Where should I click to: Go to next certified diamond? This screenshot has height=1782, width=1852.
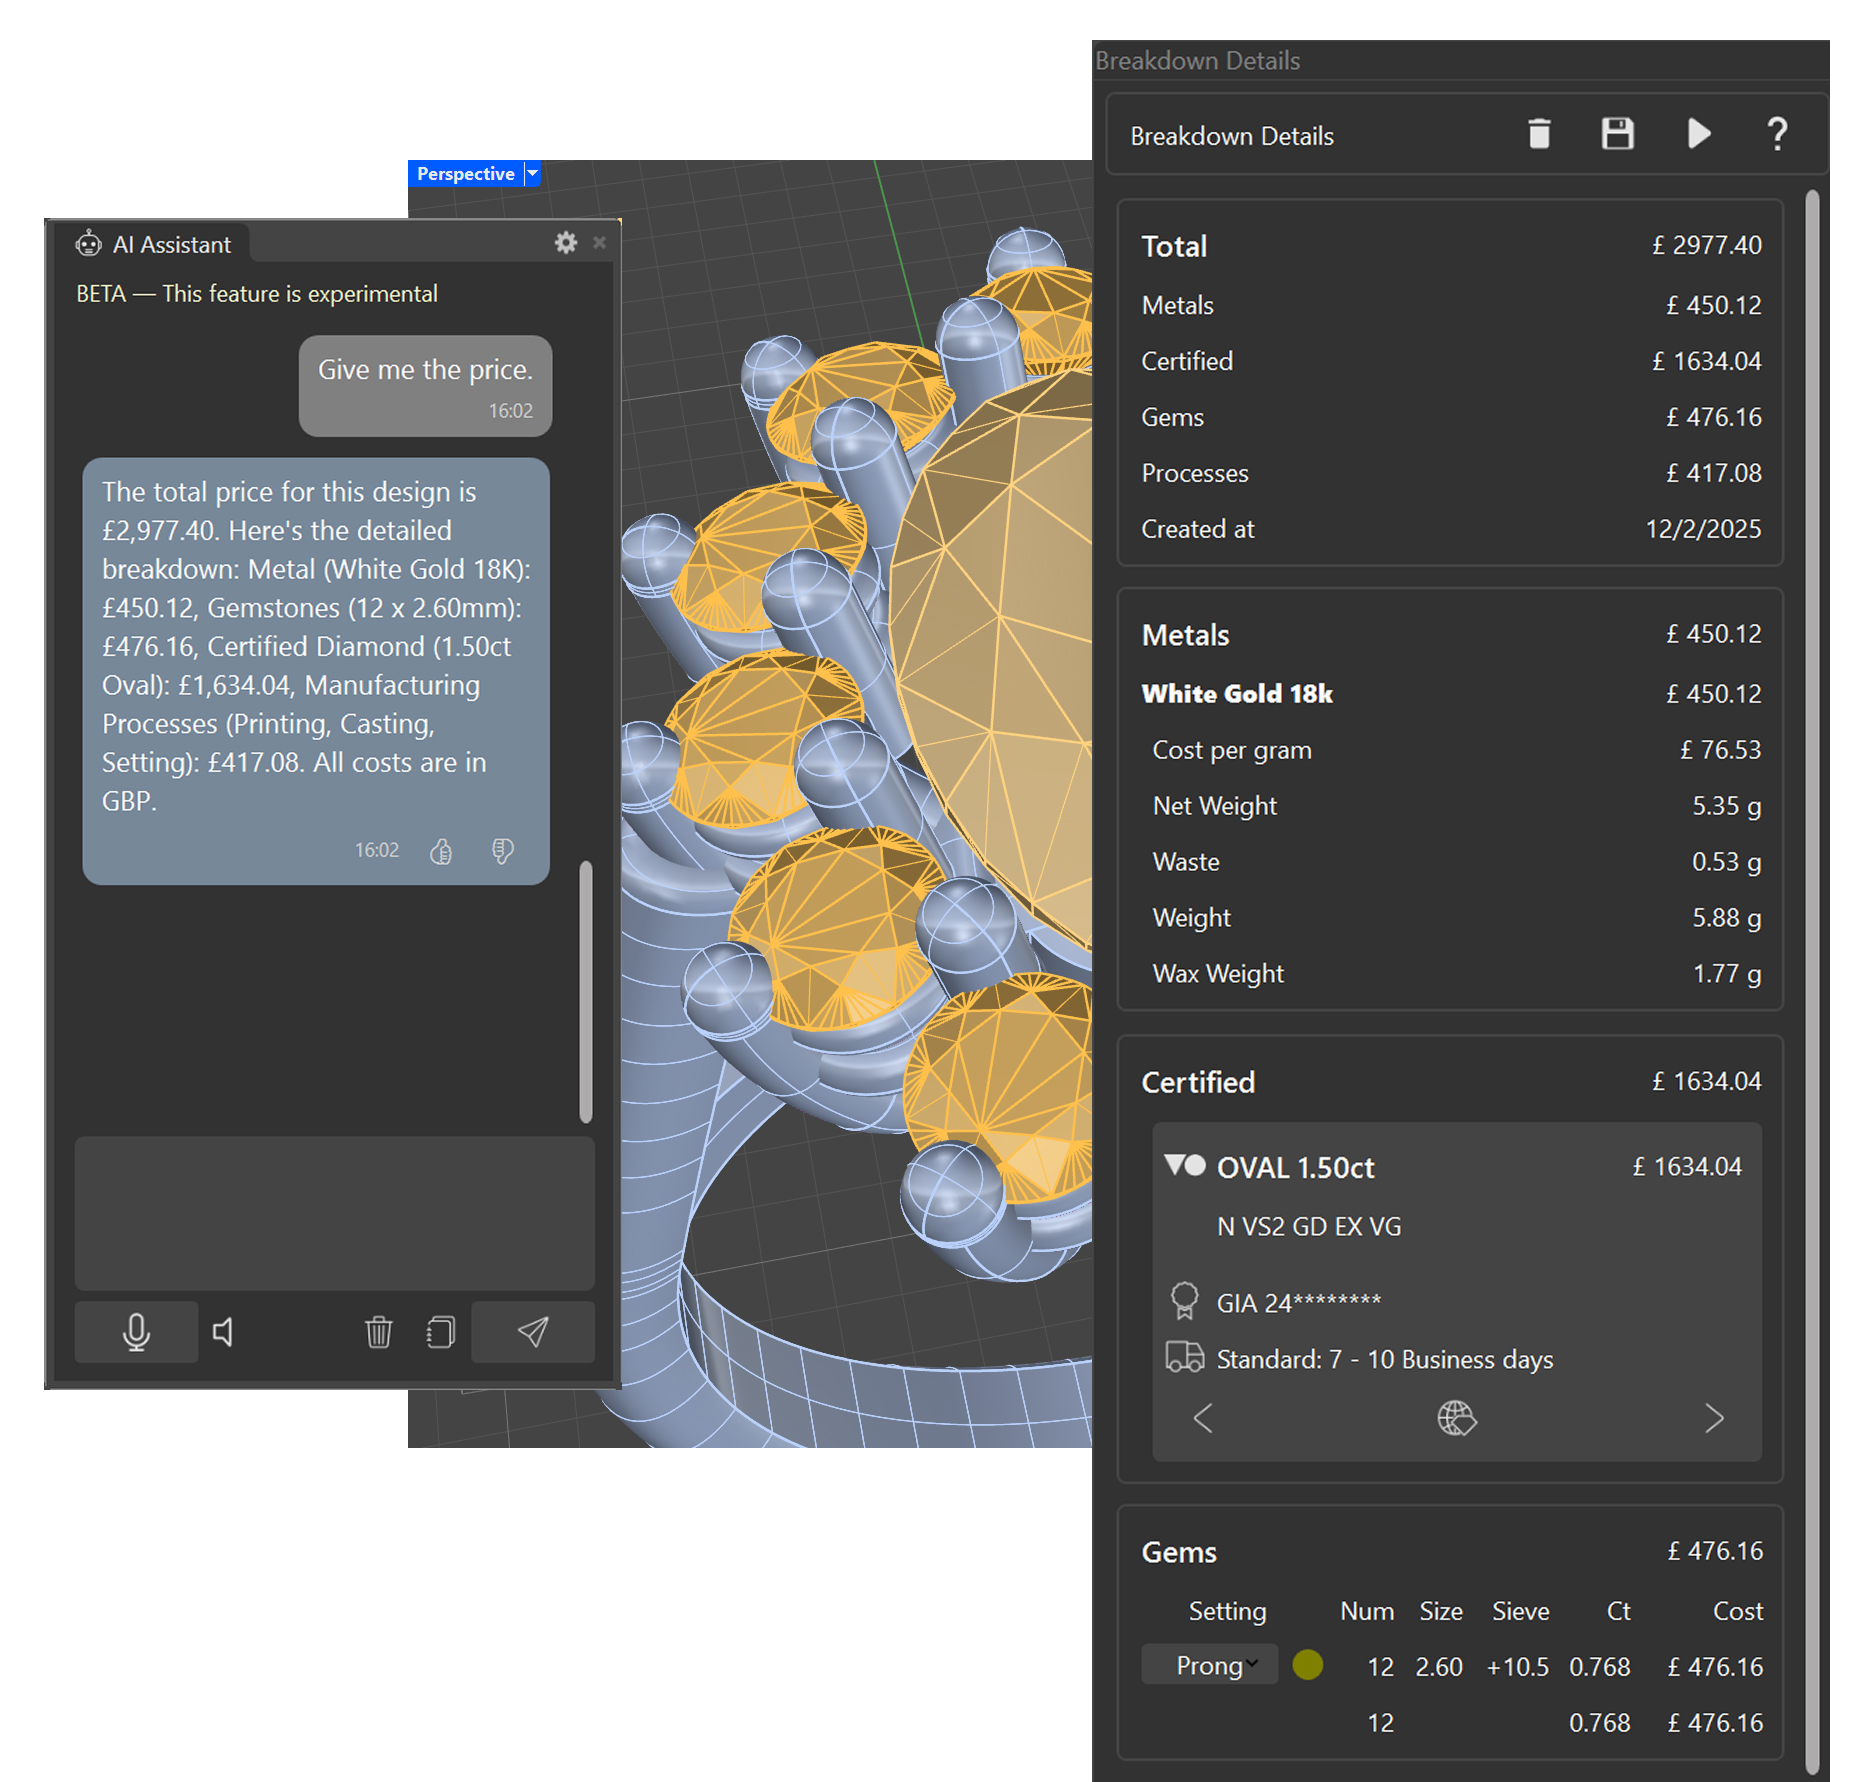(x=1714, y=1418)
